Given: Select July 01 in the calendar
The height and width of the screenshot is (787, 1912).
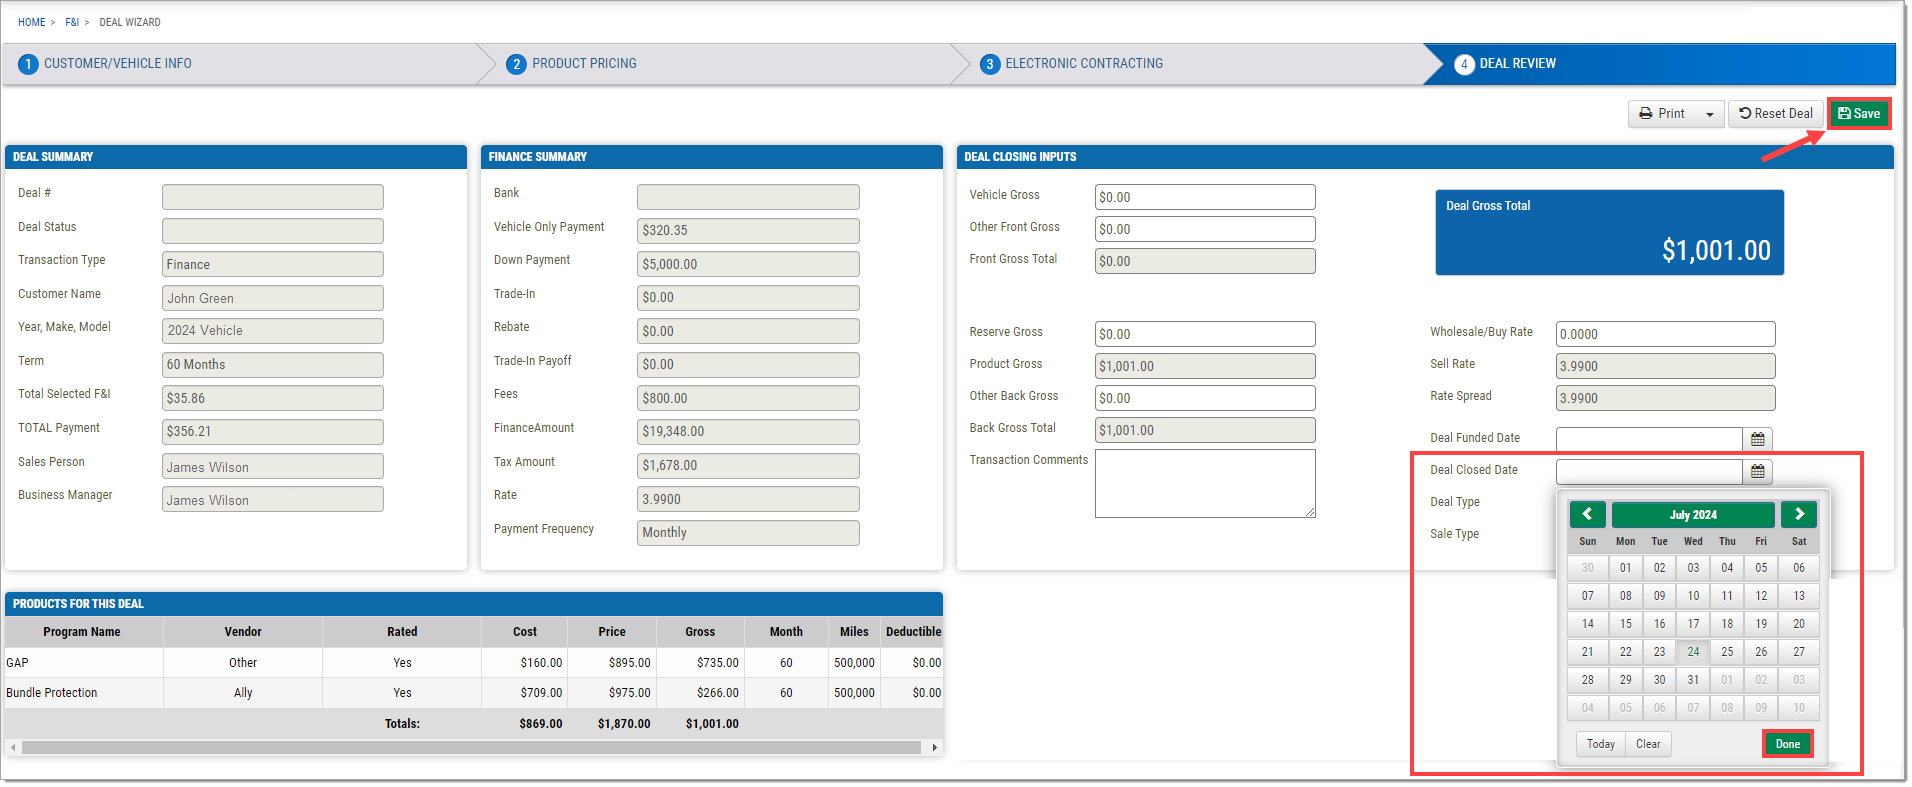Looking at the screenshot, I should [x=1625, y=568].
